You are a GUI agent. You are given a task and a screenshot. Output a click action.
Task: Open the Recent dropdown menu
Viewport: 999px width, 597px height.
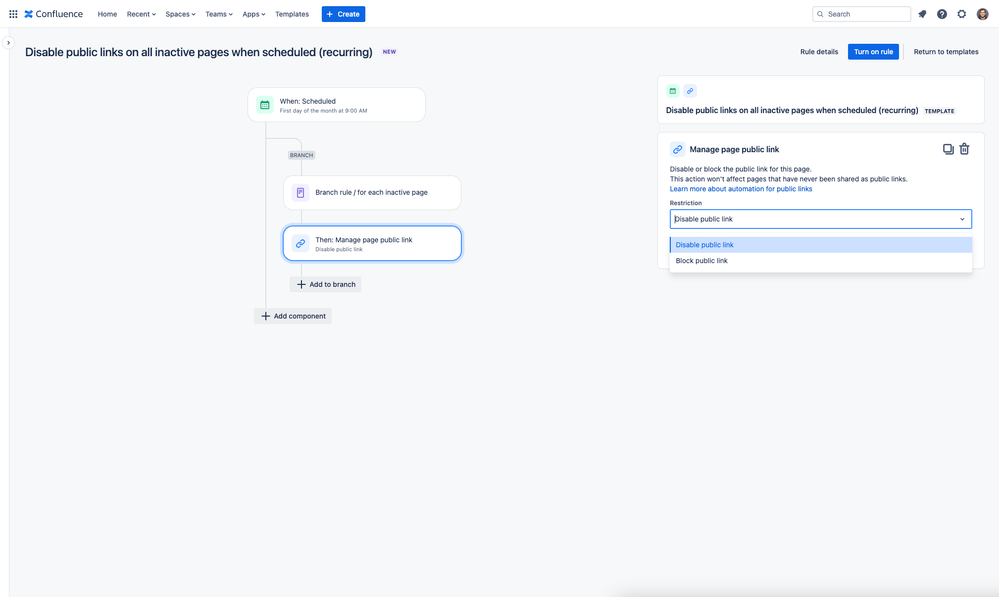click(x=141, y=14)
